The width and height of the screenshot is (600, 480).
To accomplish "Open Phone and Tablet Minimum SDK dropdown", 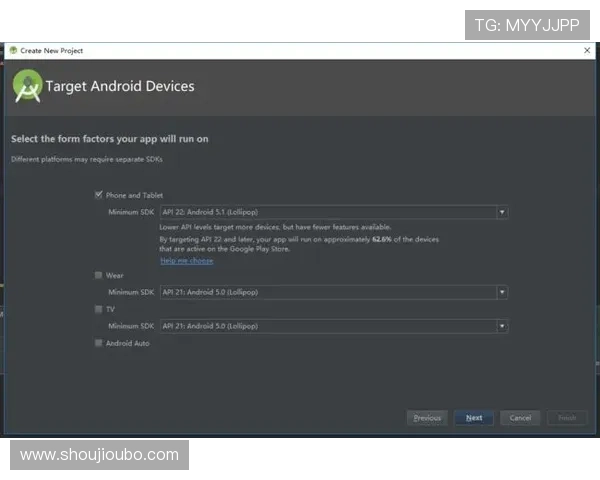I will coord(502,212).
